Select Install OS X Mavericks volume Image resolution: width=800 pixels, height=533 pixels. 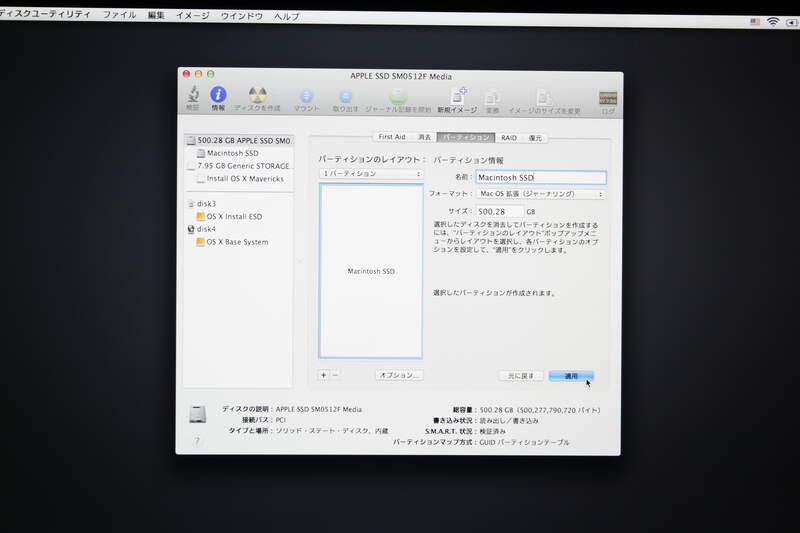point(245,179)
